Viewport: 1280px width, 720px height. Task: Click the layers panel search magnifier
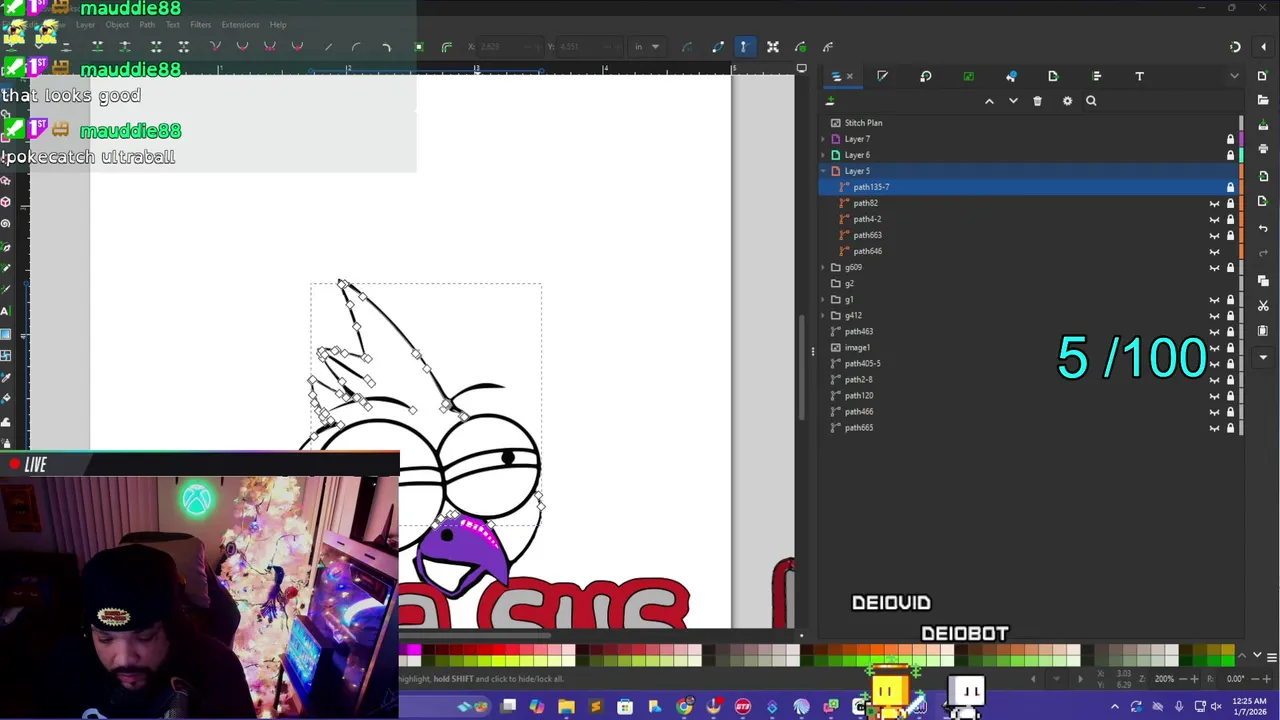coord(1091,101)
